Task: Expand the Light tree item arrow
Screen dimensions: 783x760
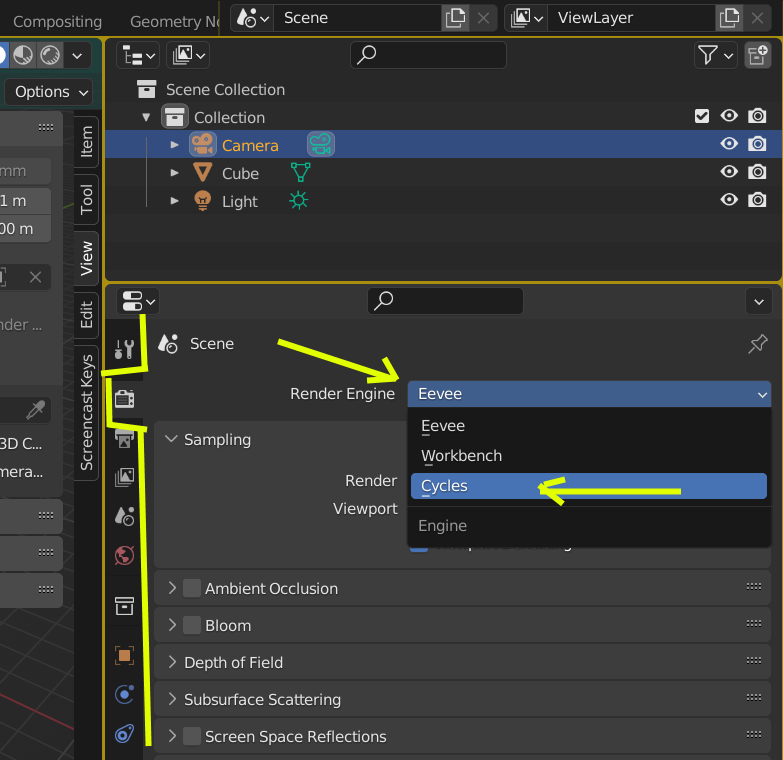Action: click(174, 201)
